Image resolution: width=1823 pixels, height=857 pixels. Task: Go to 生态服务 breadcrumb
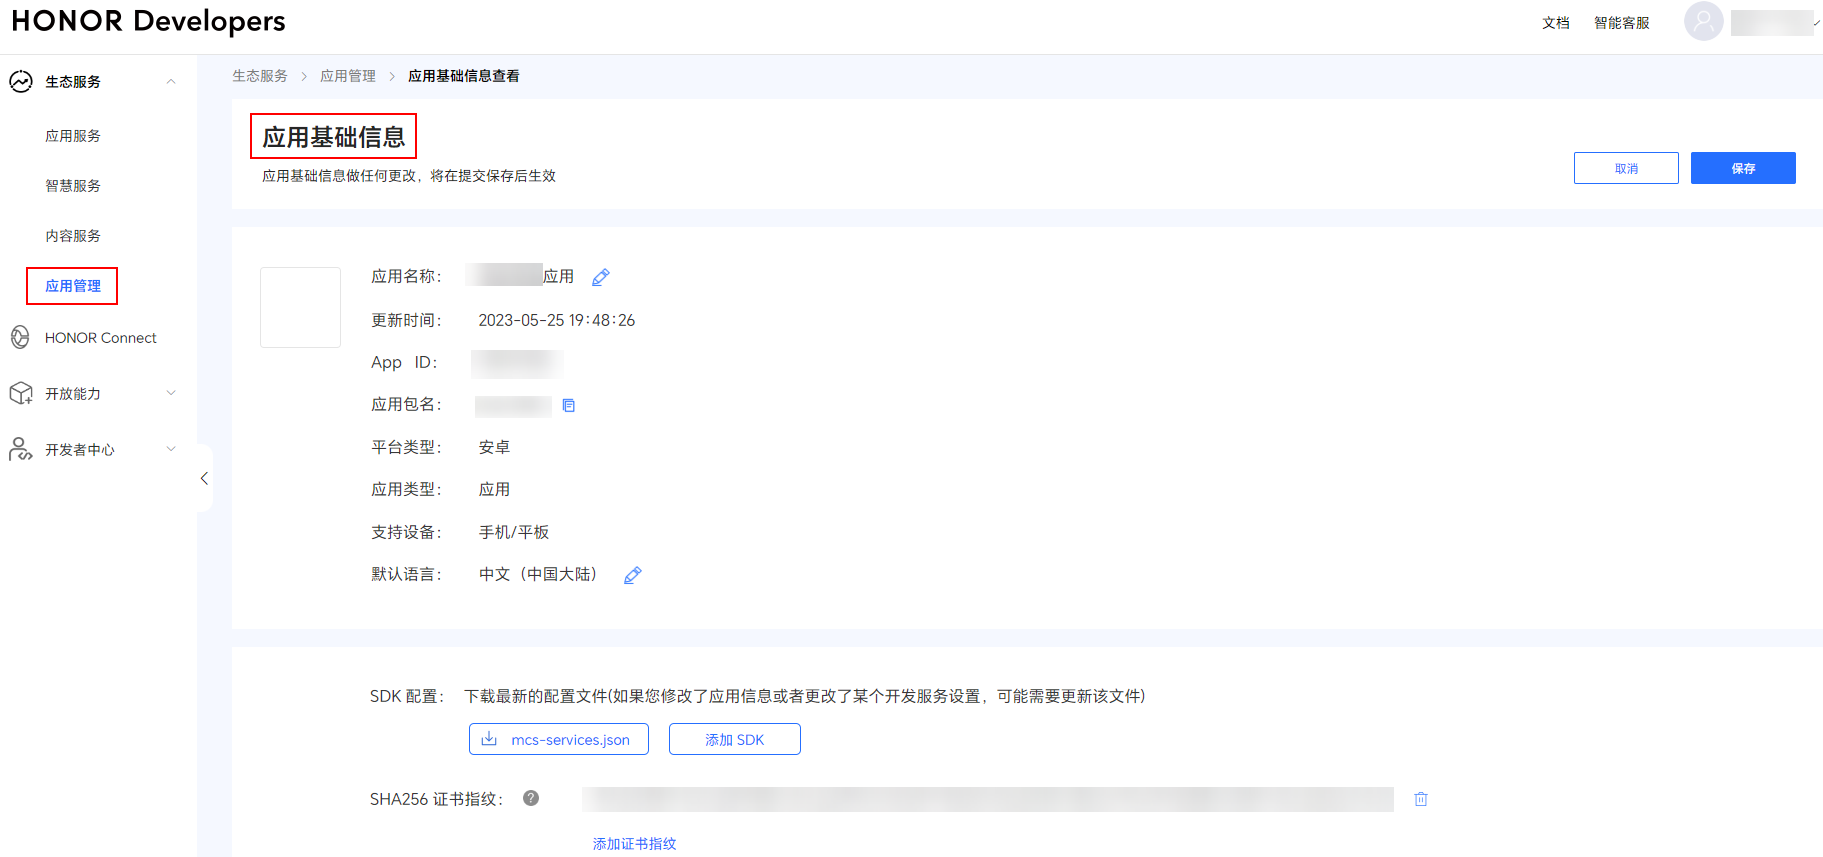point(260,76)
